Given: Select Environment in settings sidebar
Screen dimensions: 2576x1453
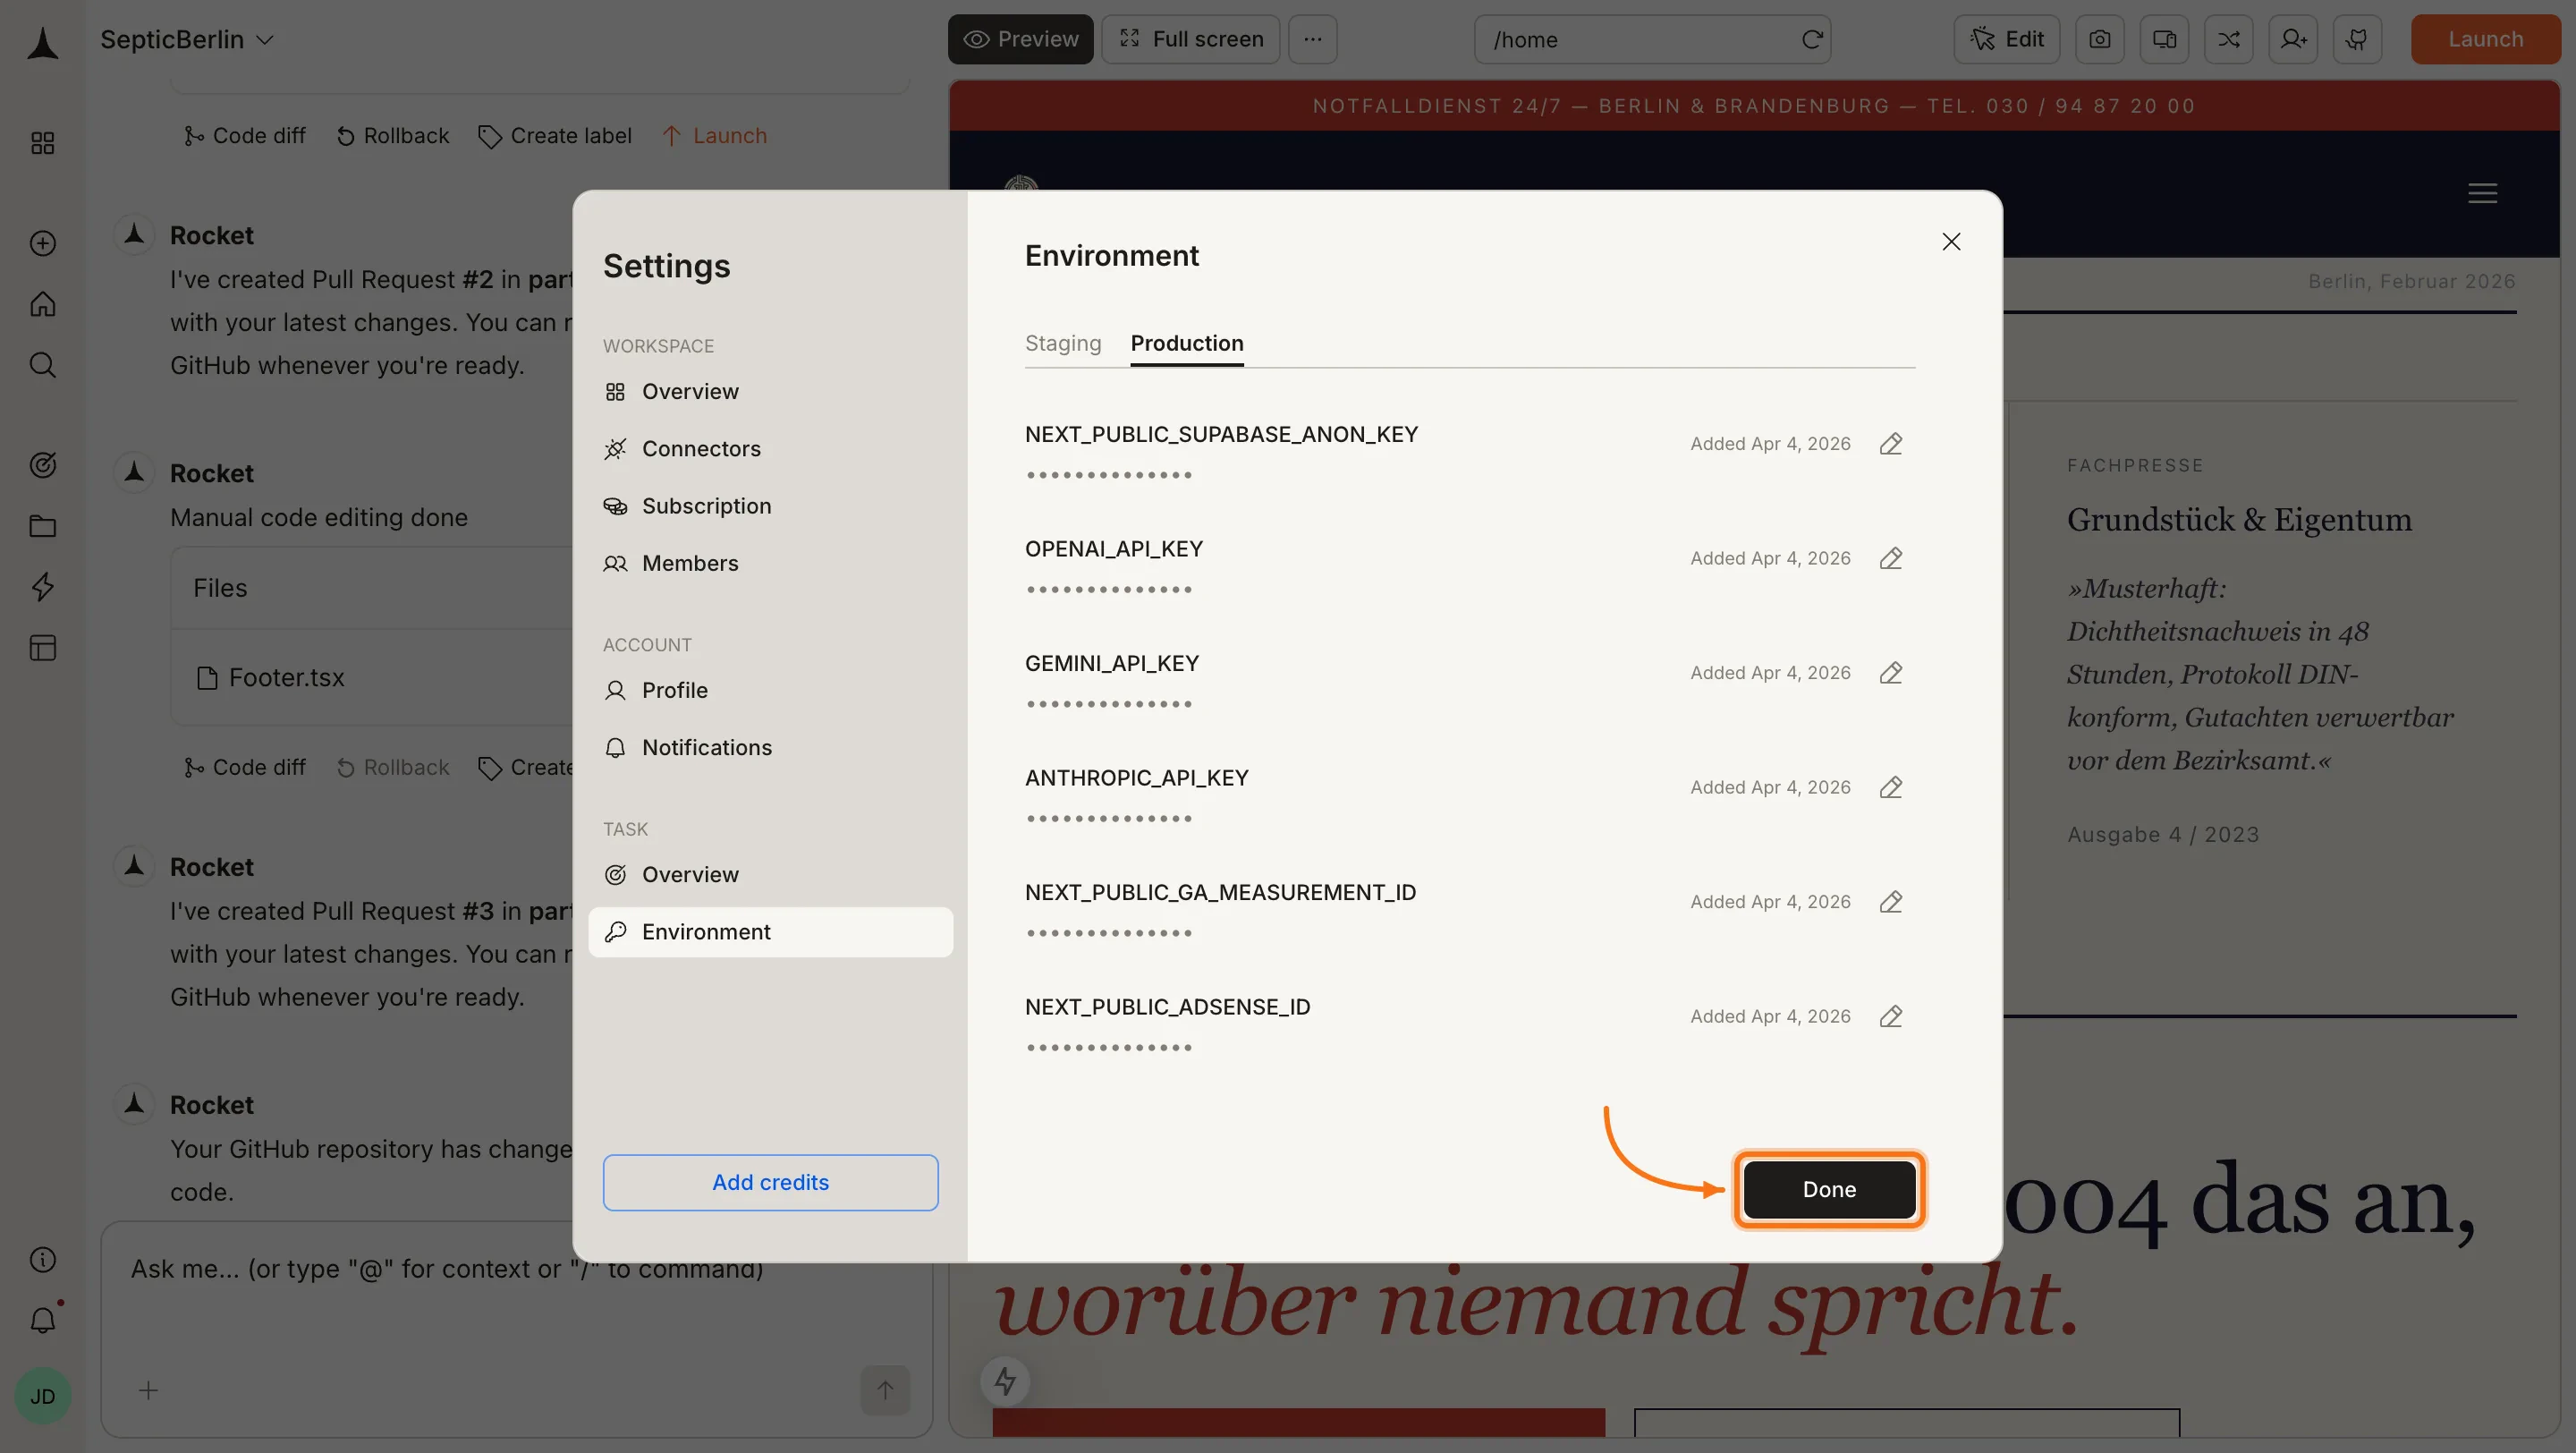Looking at the screenshot, I should click(x=770, y=932).
